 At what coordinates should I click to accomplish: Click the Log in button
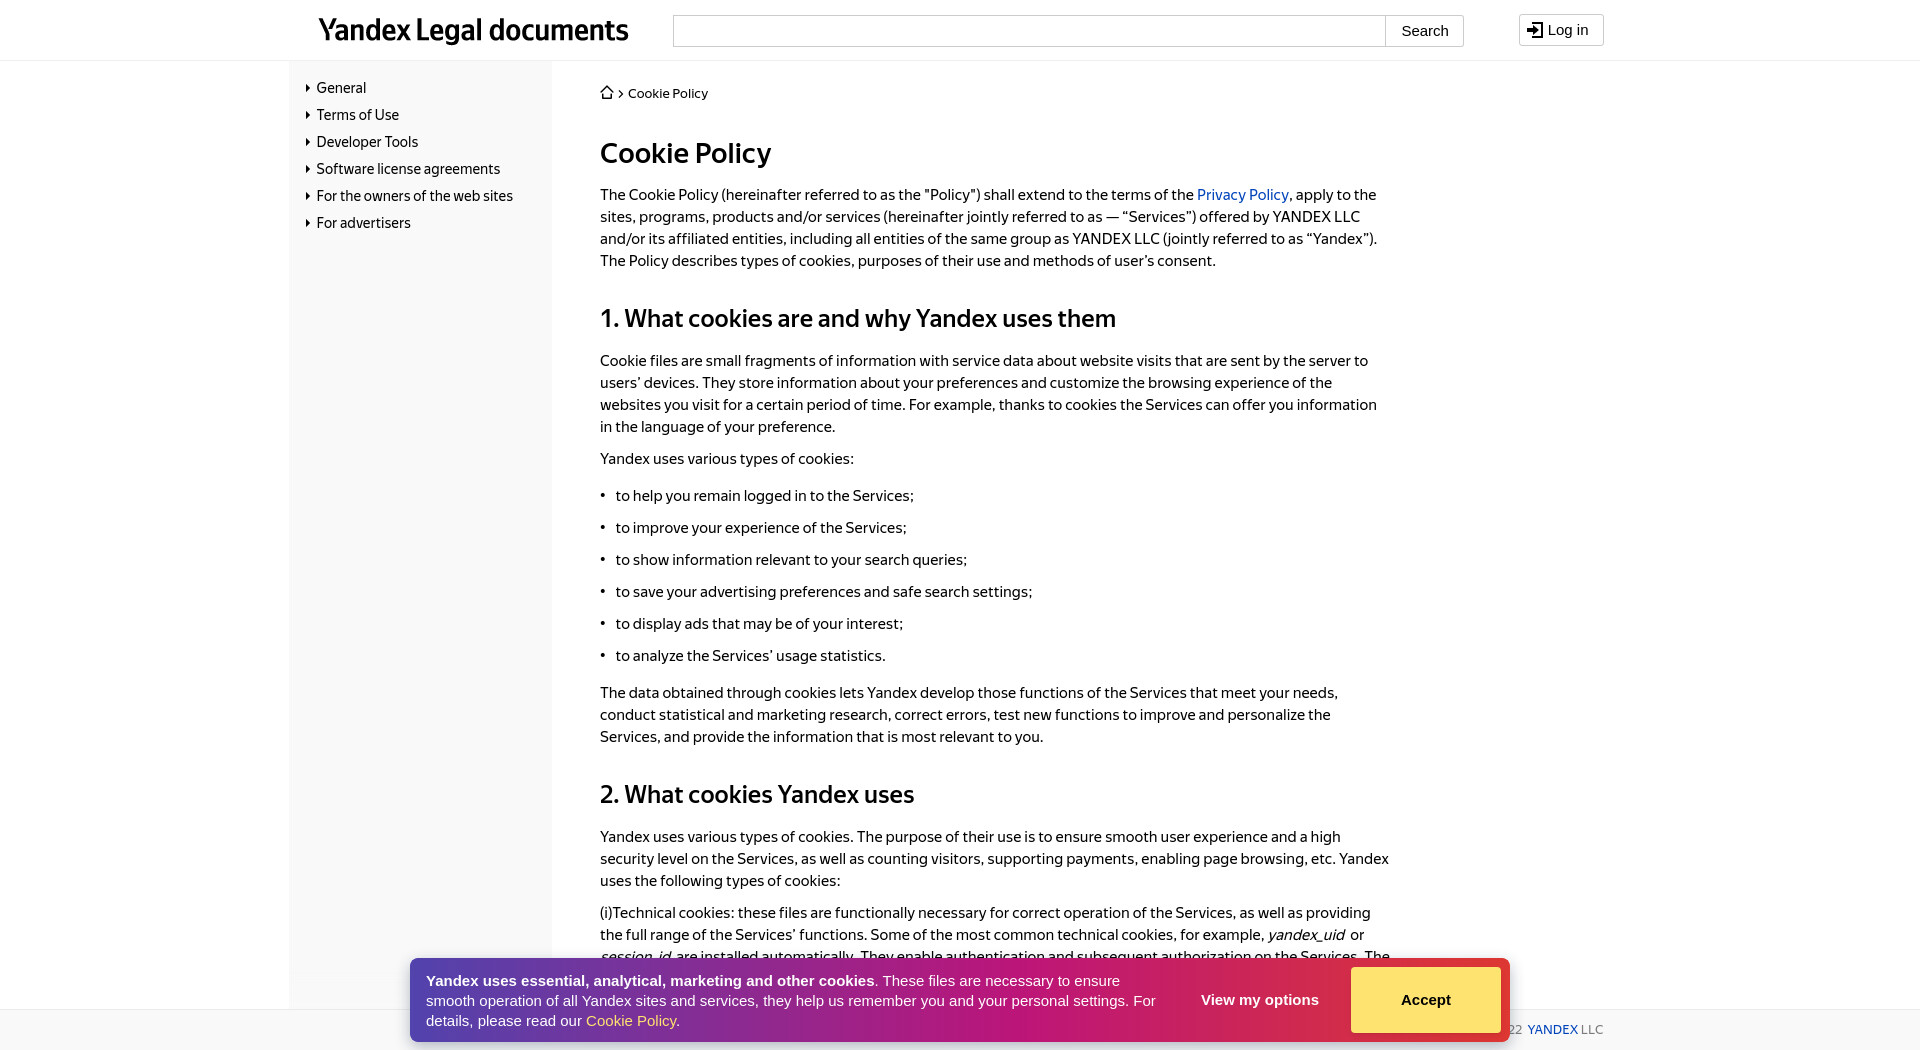click(x=1561, y=30)
